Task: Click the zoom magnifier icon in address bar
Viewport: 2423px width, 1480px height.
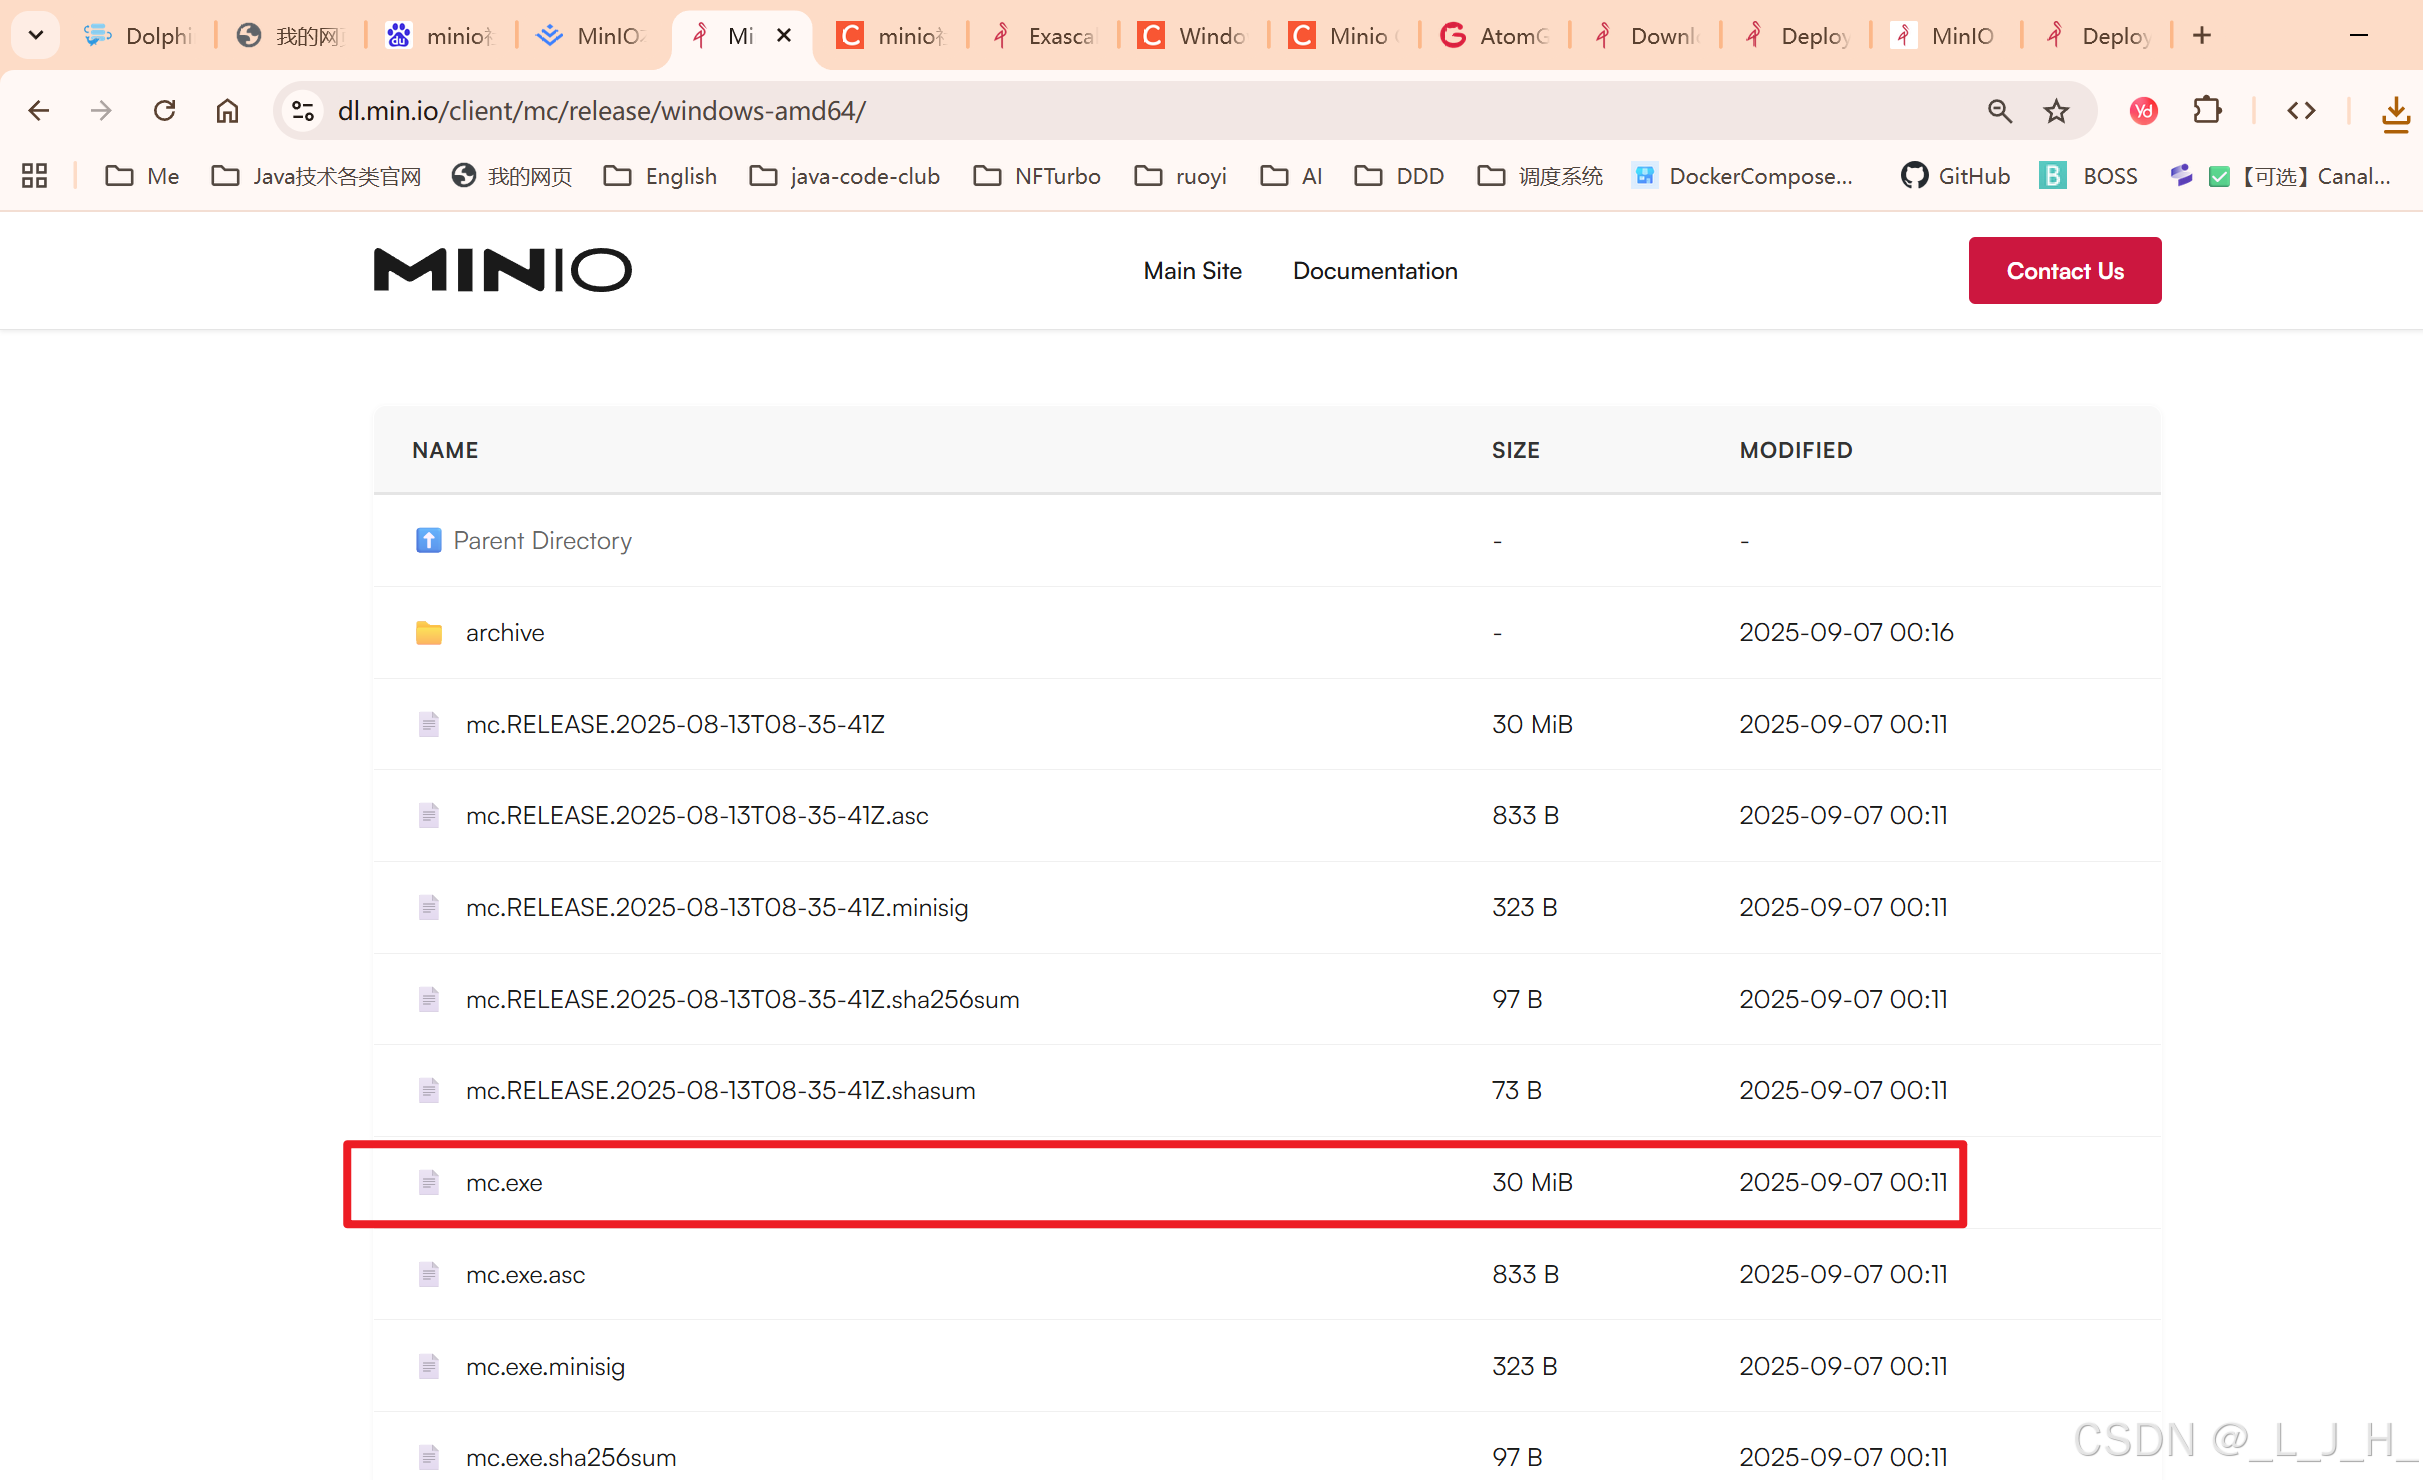Action: 1999,110
